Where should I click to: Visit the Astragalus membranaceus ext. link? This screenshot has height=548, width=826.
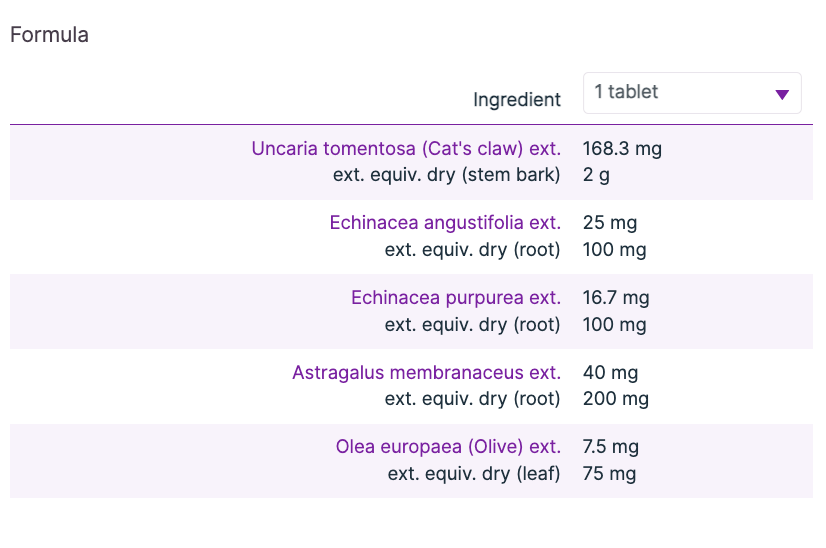(x=426, y=373)
